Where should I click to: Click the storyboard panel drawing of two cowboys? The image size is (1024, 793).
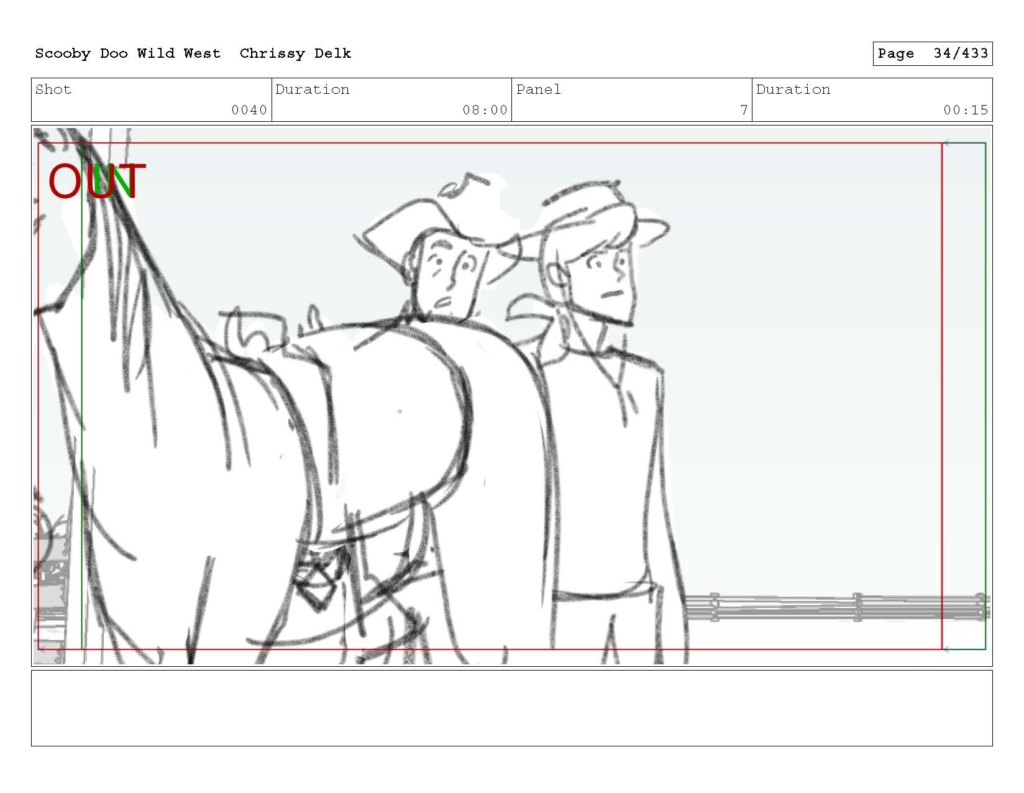[512, 396]
